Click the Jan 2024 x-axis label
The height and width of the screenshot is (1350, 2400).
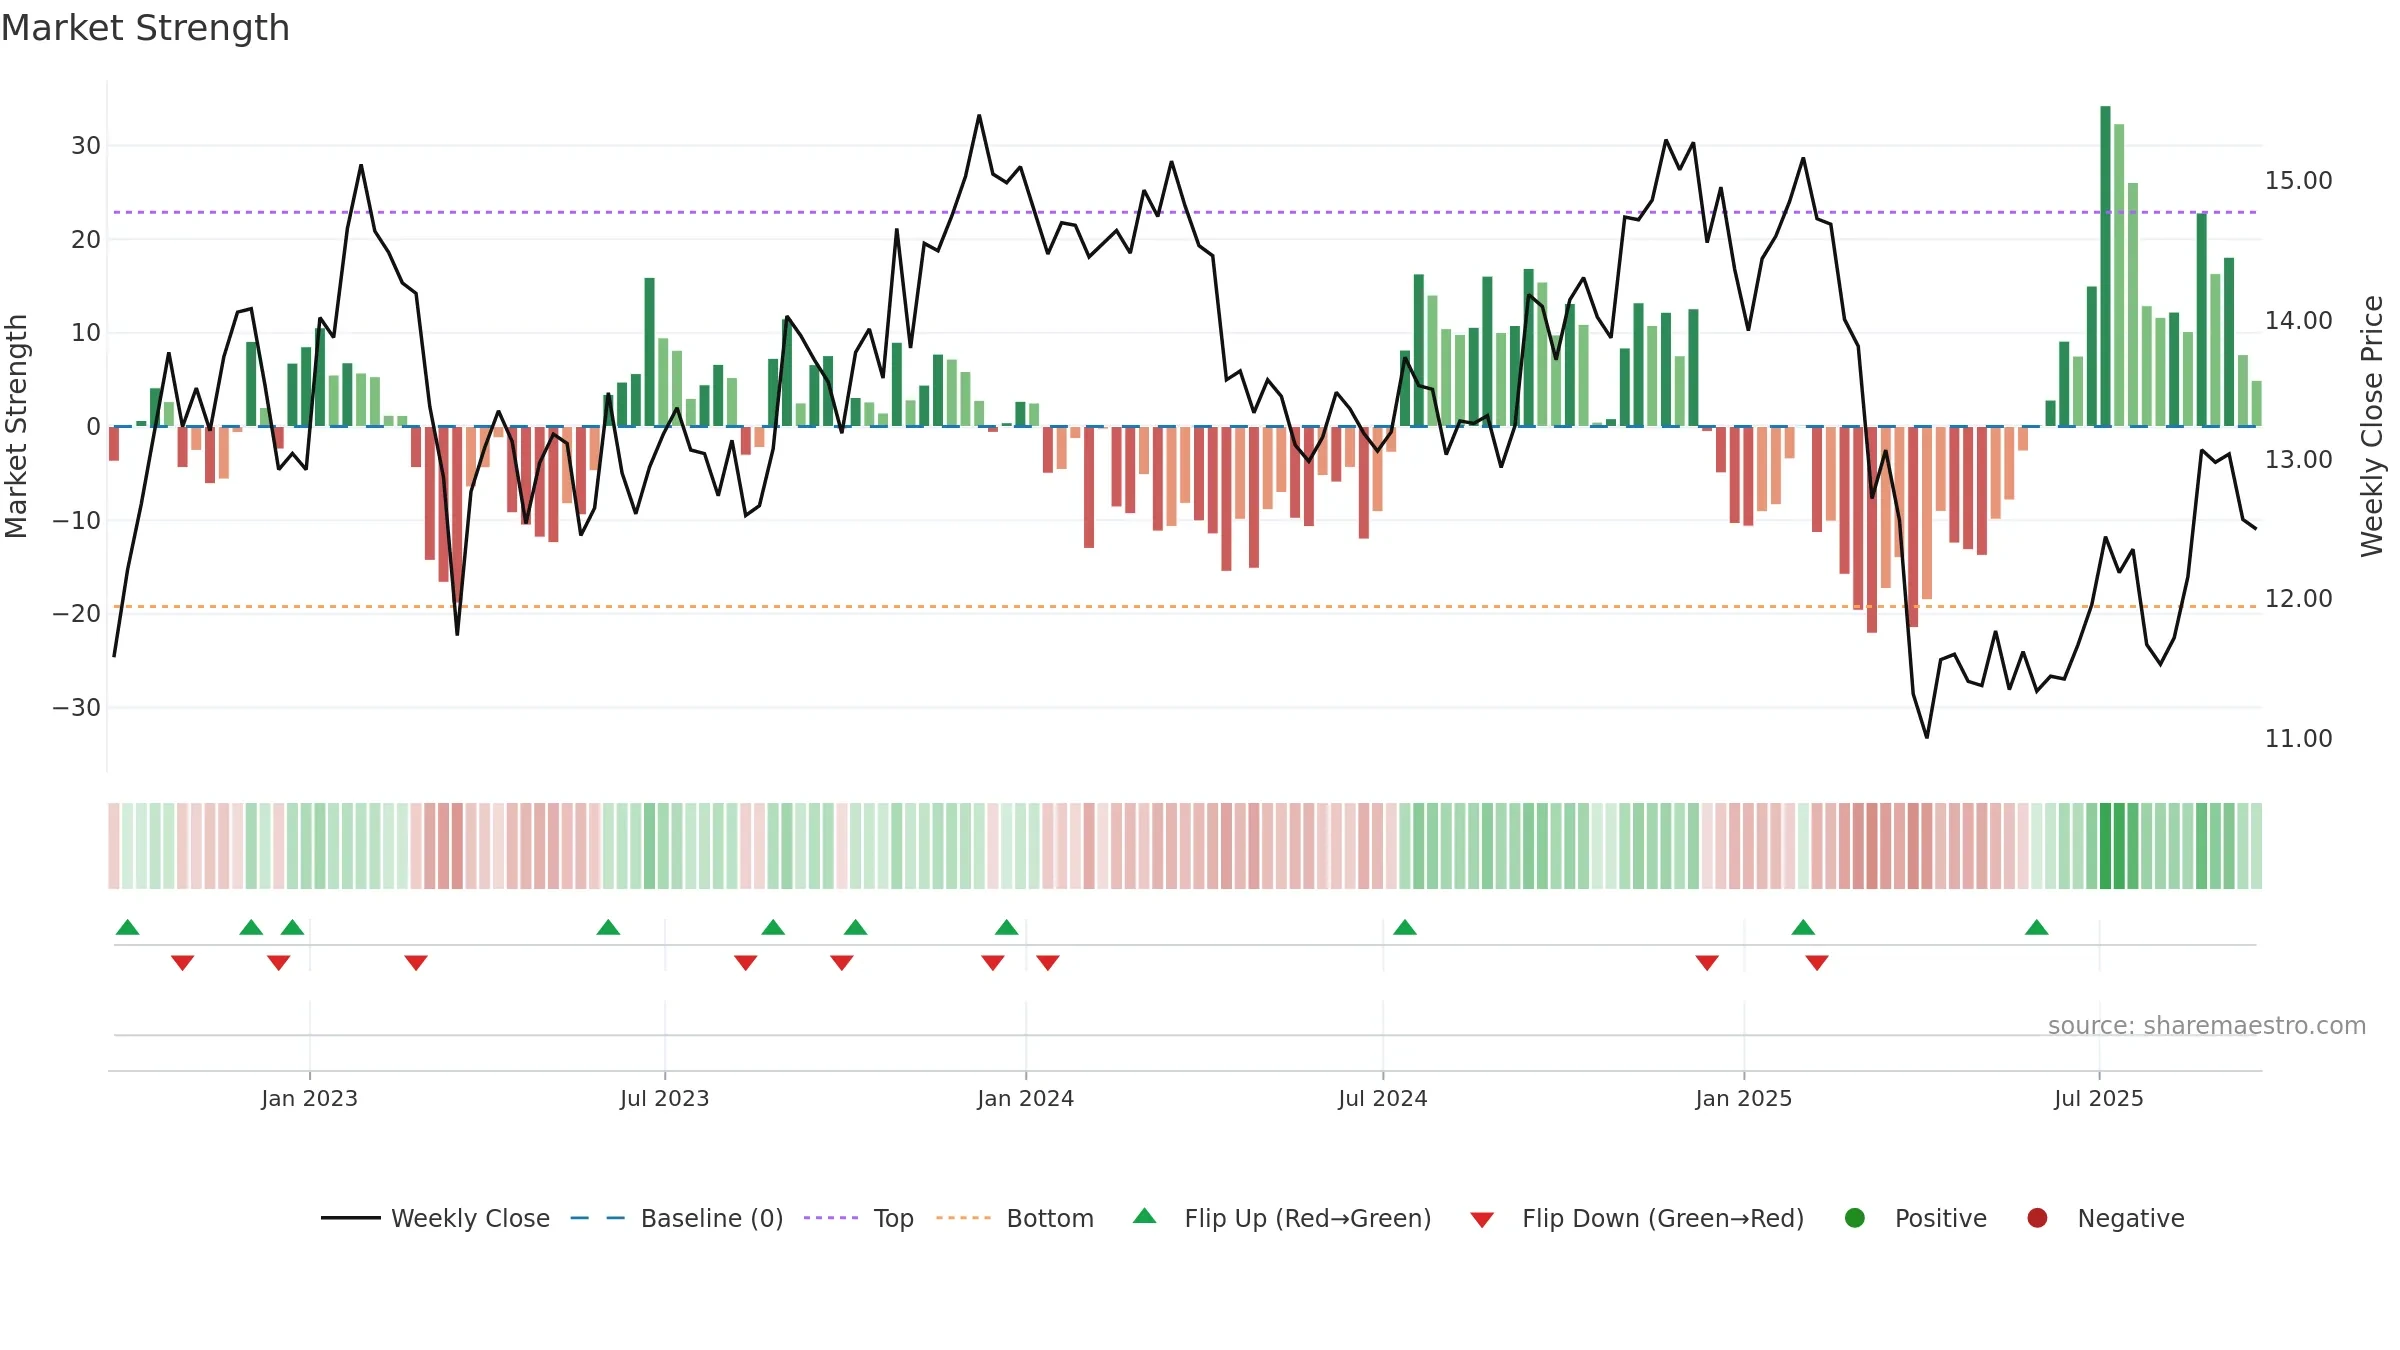click(x=1026, y=1098)
